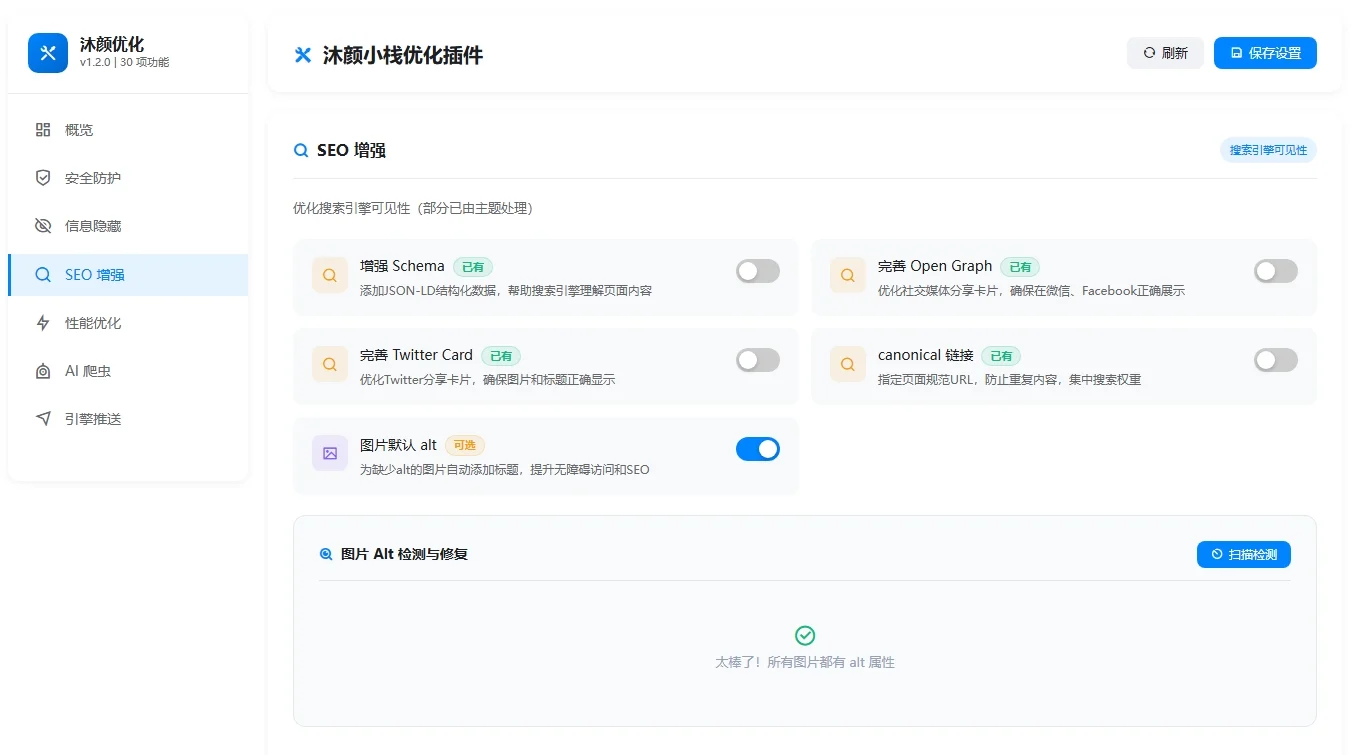The image size is (1354, 755).
Task: Disable the 图片默认 alt toggle
Action: [757, 449]
